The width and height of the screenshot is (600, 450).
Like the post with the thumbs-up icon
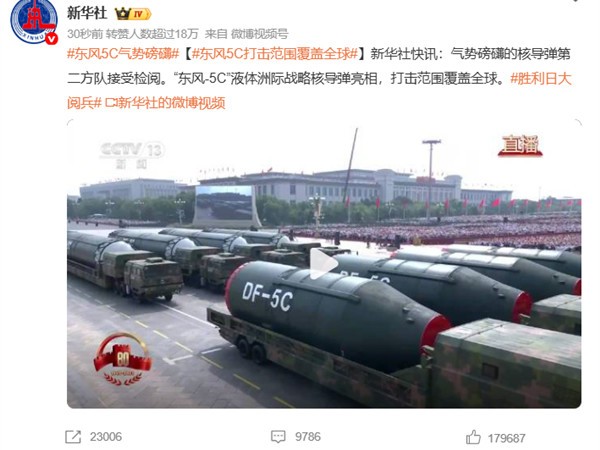coord(473,437)
